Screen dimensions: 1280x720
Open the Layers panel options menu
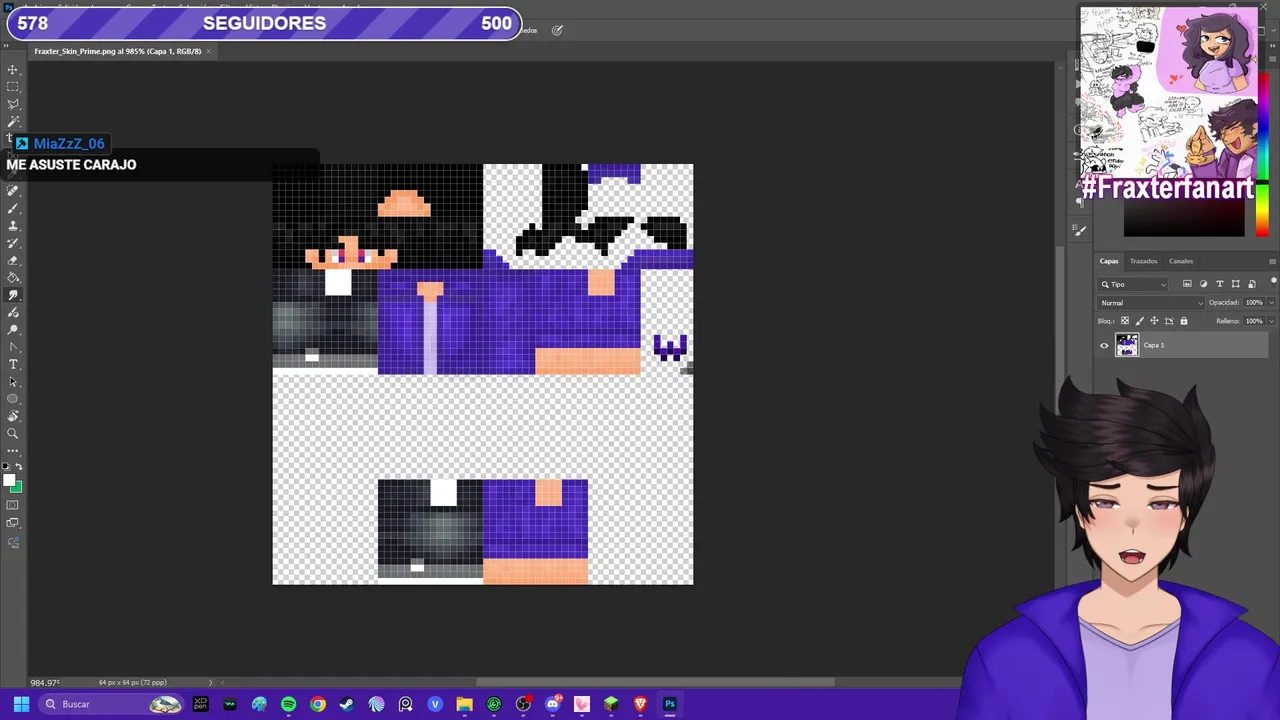1272,261
